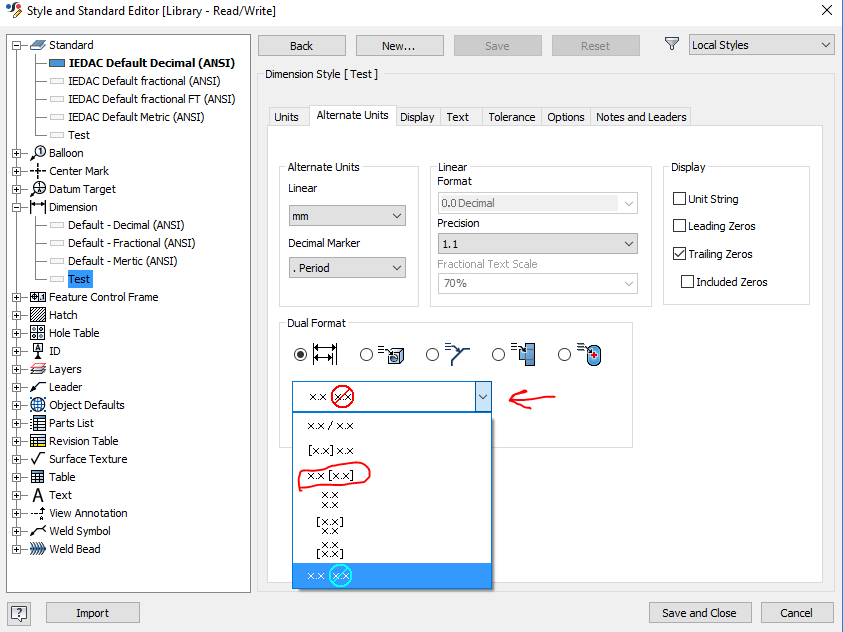Click the Save and Close button

click(699, 613)
